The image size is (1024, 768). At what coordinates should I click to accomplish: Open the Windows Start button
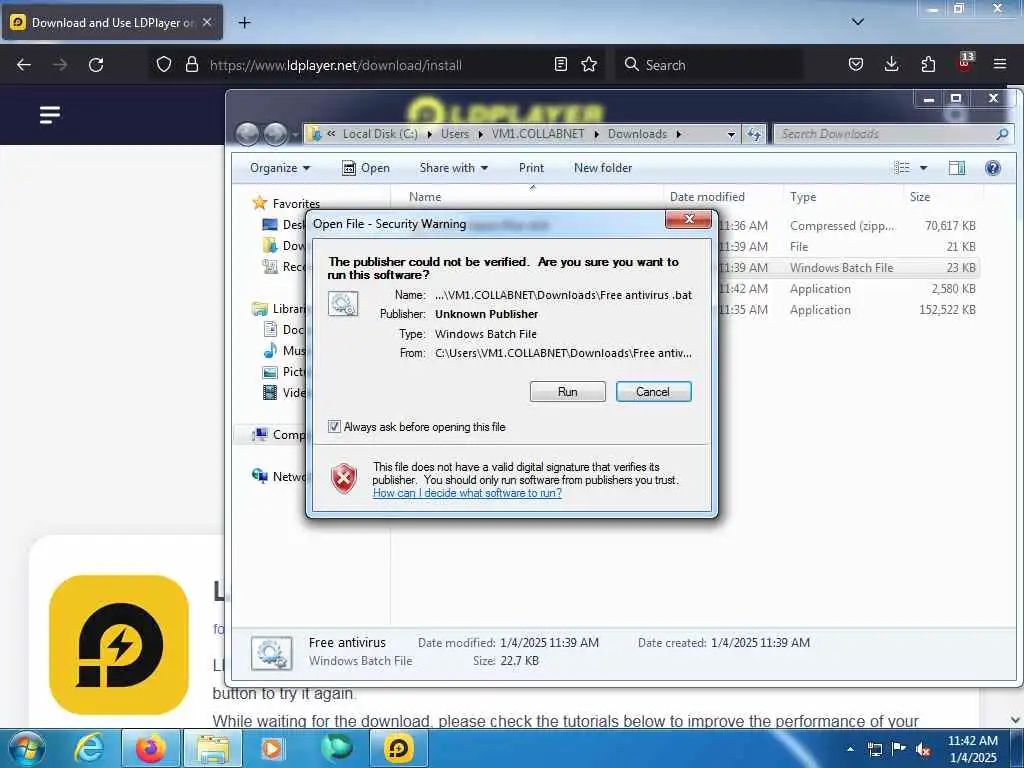pyautogui.click(x=27, y=748)
